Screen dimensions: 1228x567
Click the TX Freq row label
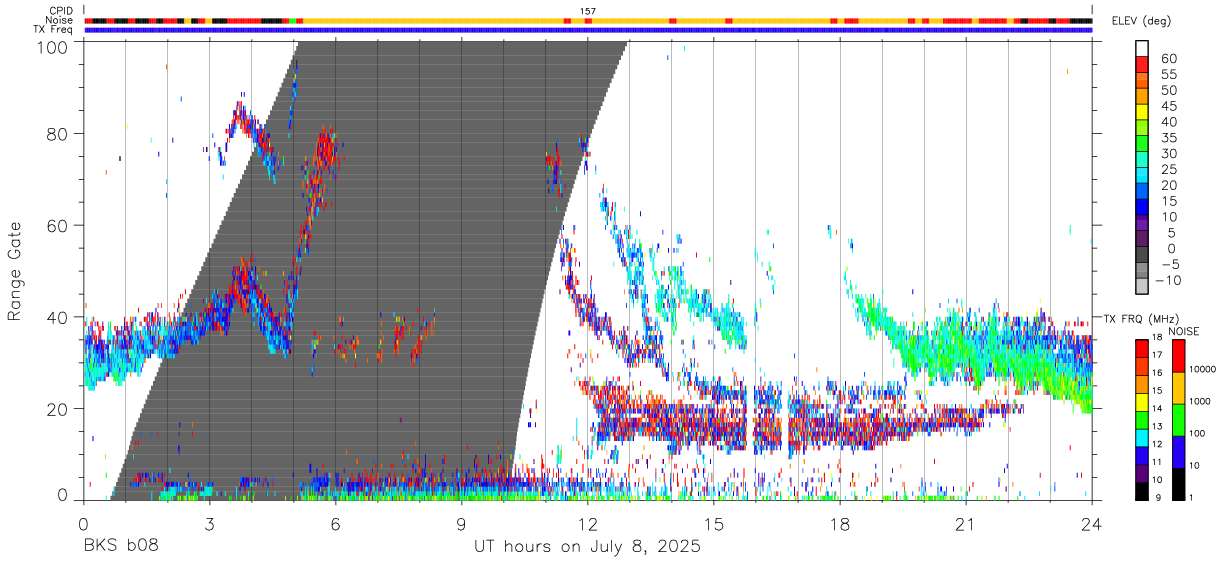(x=53, y=29)
